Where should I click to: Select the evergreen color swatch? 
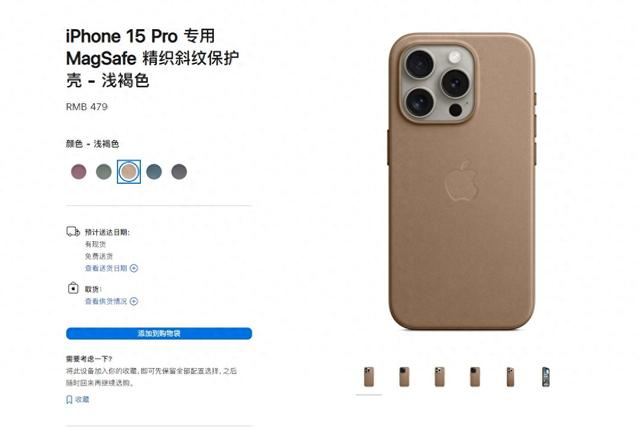104,172
